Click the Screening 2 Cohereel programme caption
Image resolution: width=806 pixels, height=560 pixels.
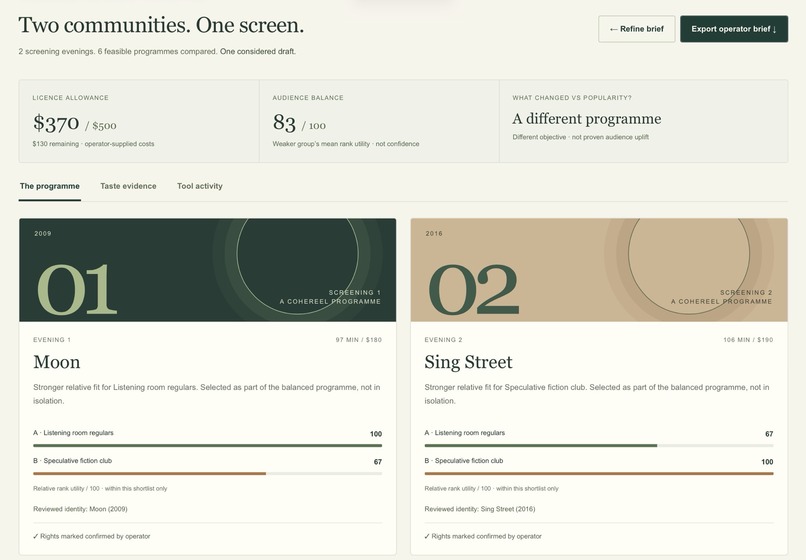(x=721, y=297)
